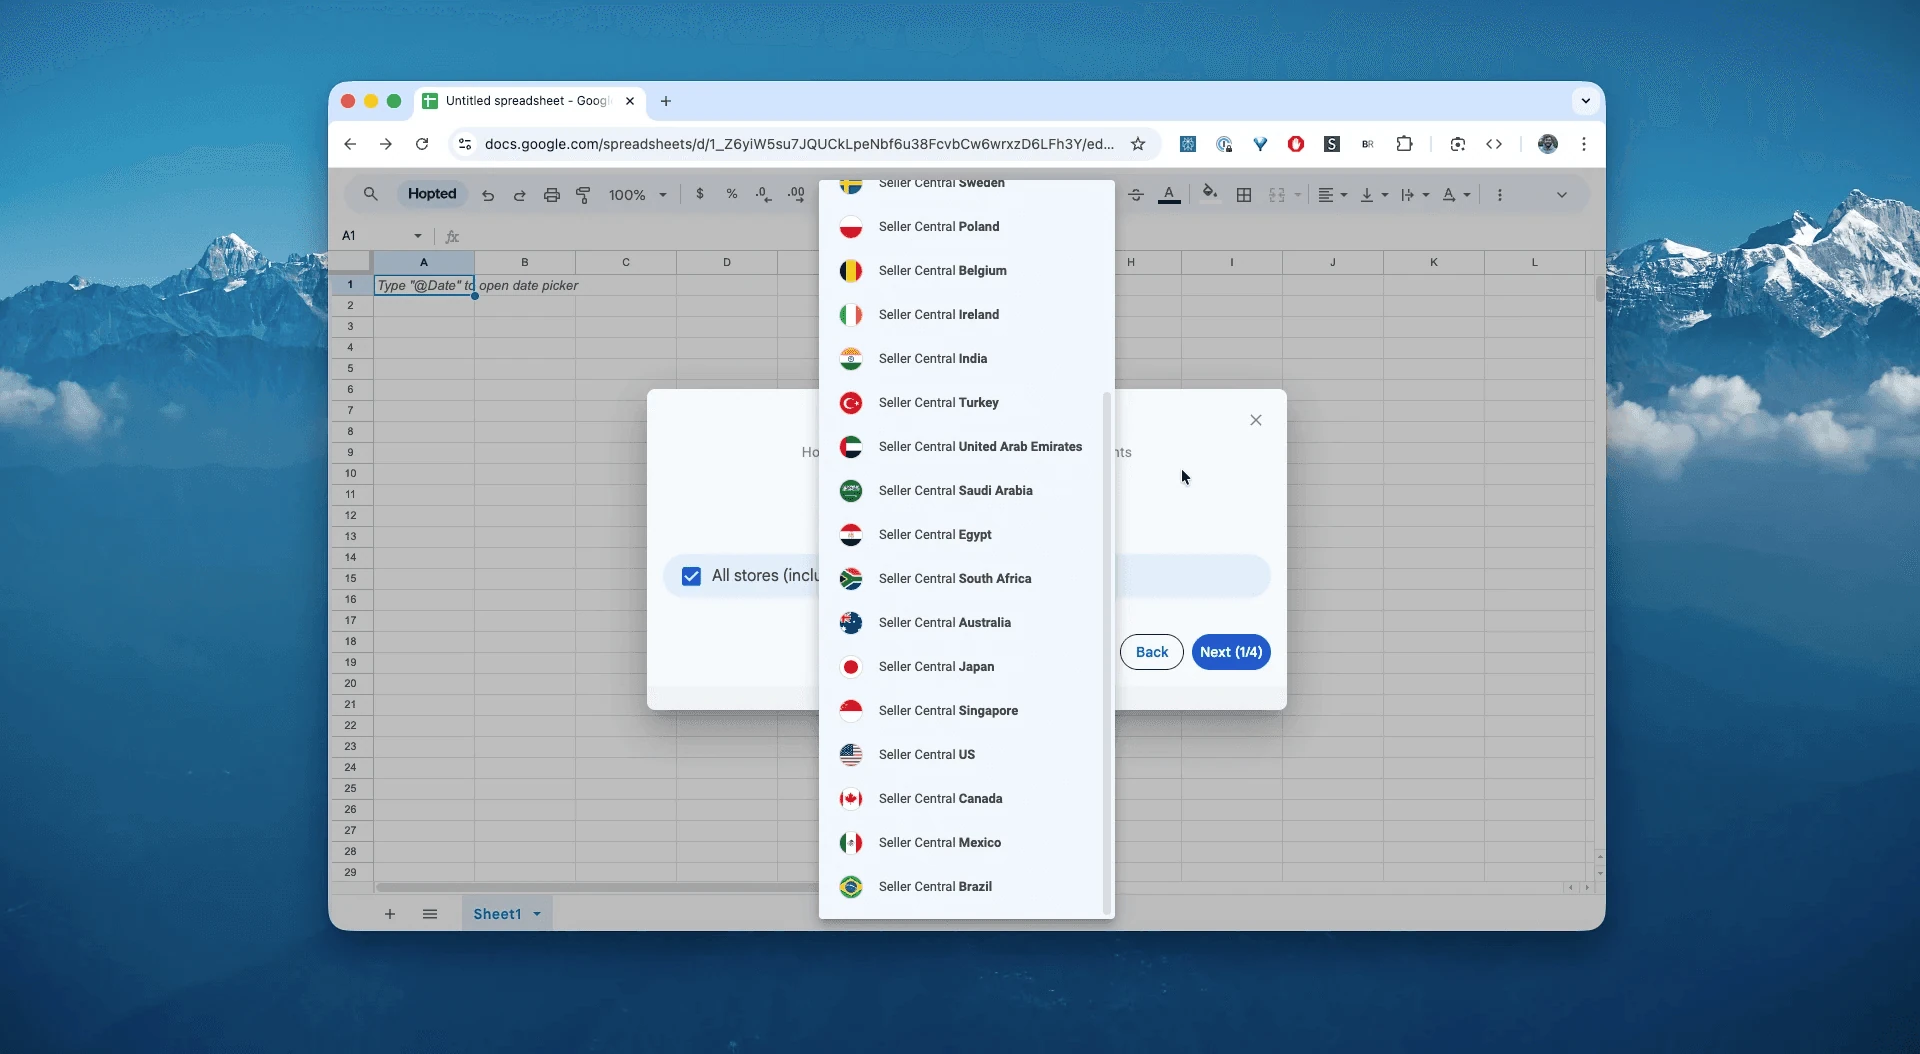Increase decimal places
The image size is (1920, 1054).
coord(797,194)
